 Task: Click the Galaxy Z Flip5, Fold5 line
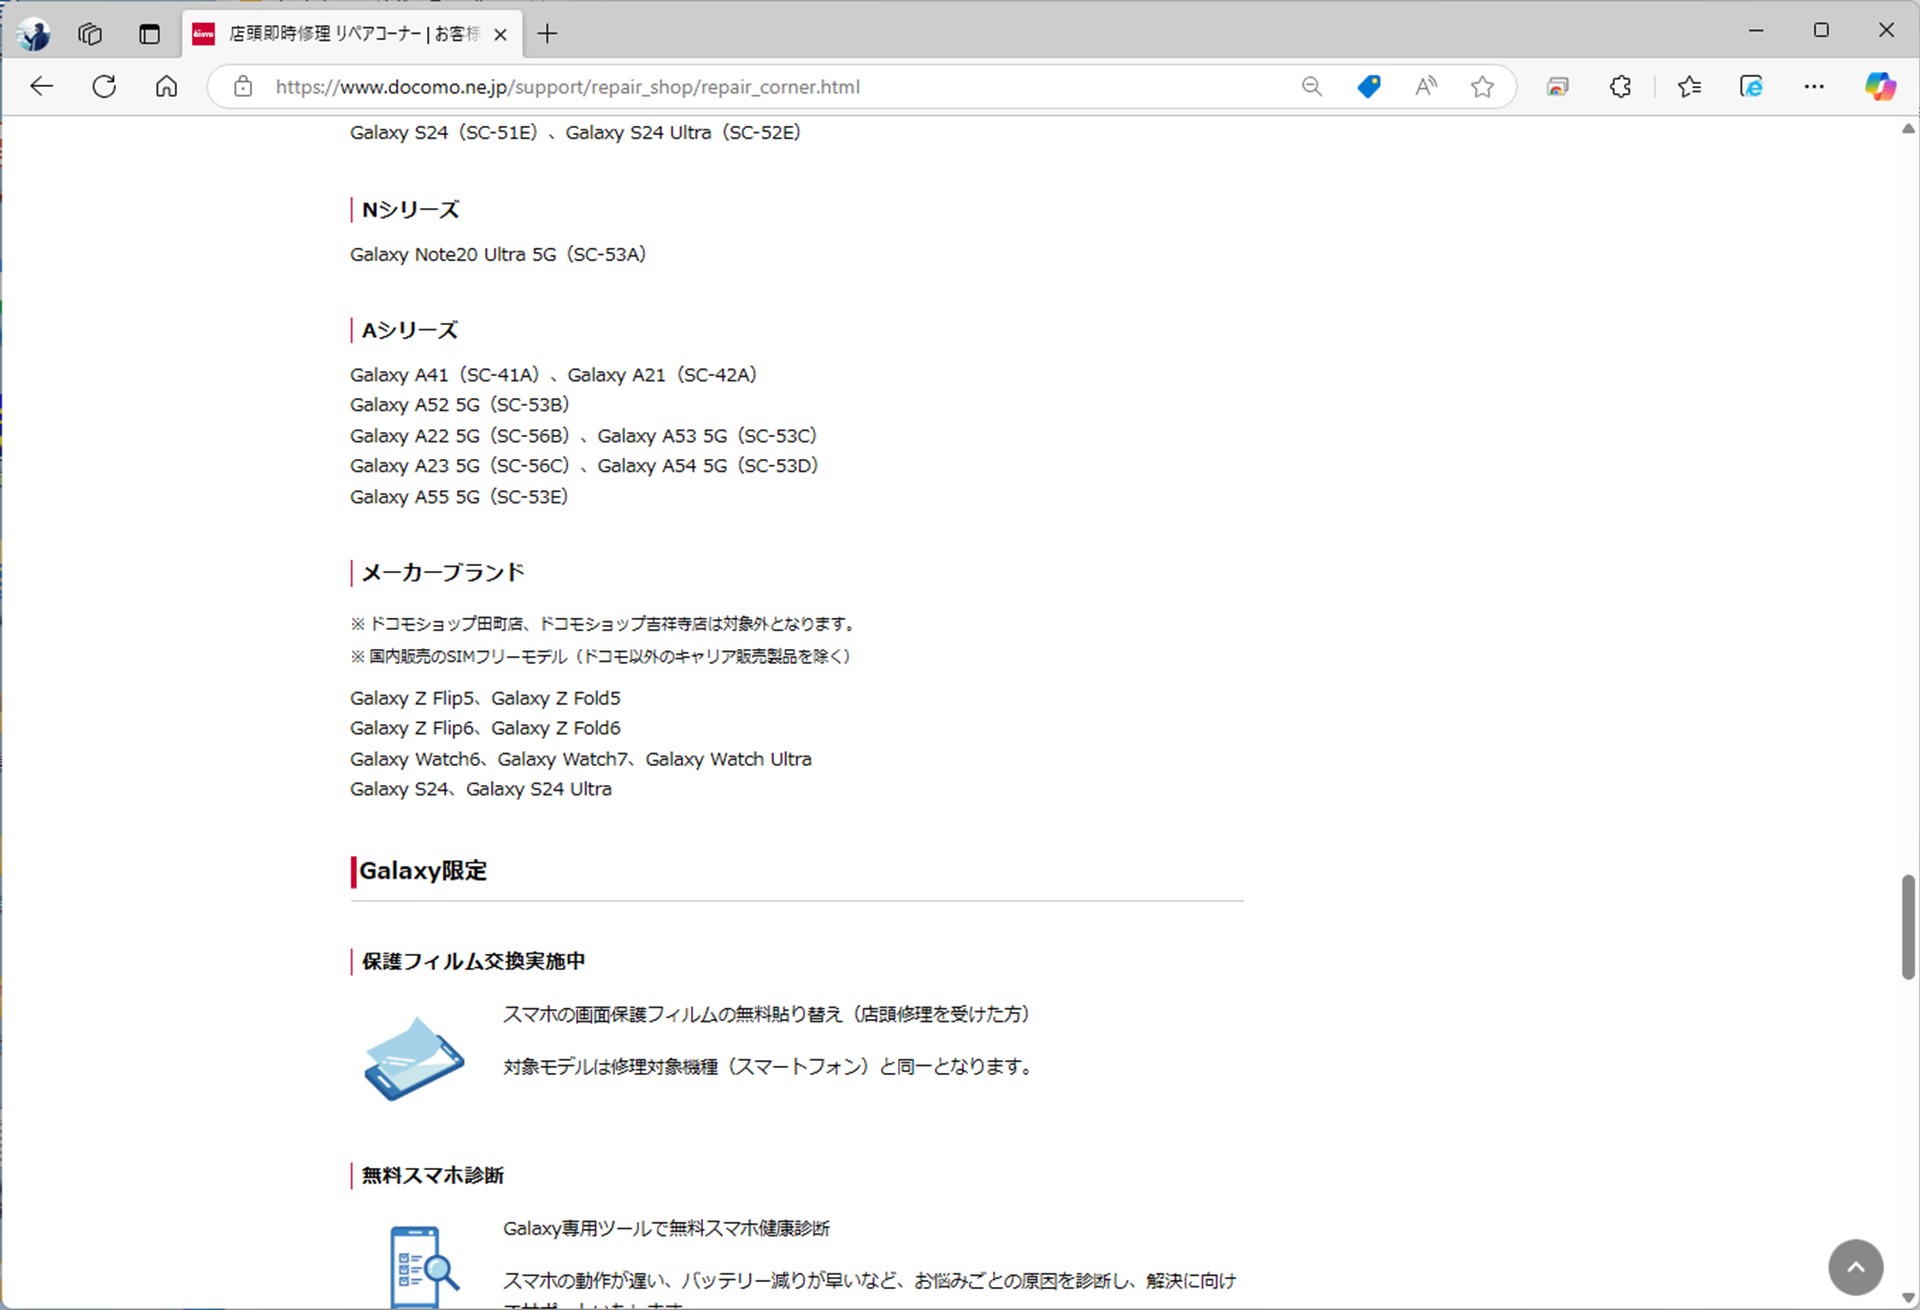click(485, 698)
